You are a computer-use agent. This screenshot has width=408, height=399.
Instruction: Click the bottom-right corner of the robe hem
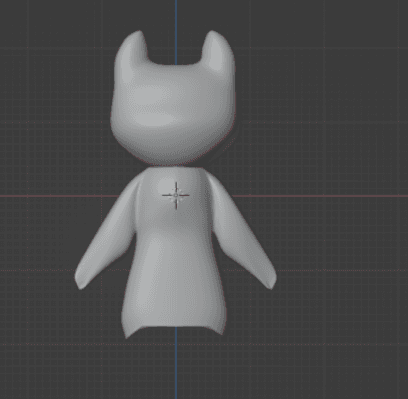tap(221, 332)
